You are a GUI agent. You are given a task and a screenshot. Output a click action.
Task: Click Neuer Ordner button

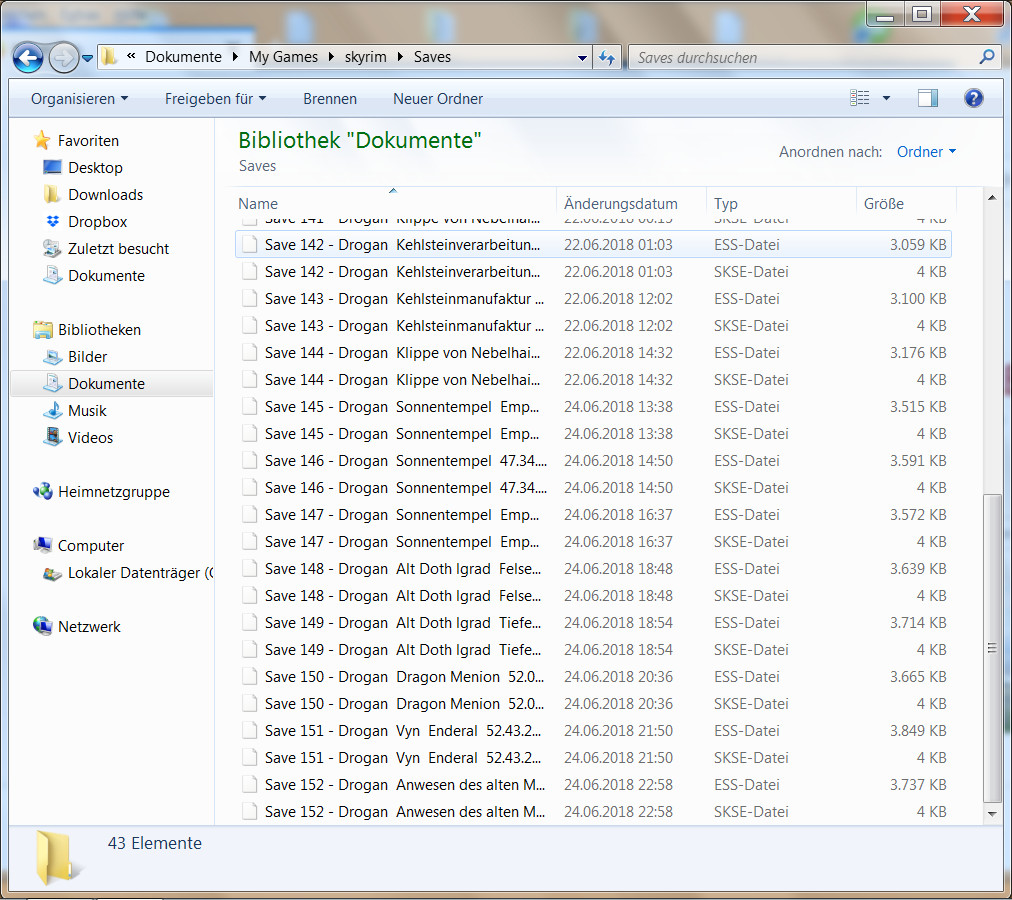coord(438,99)
